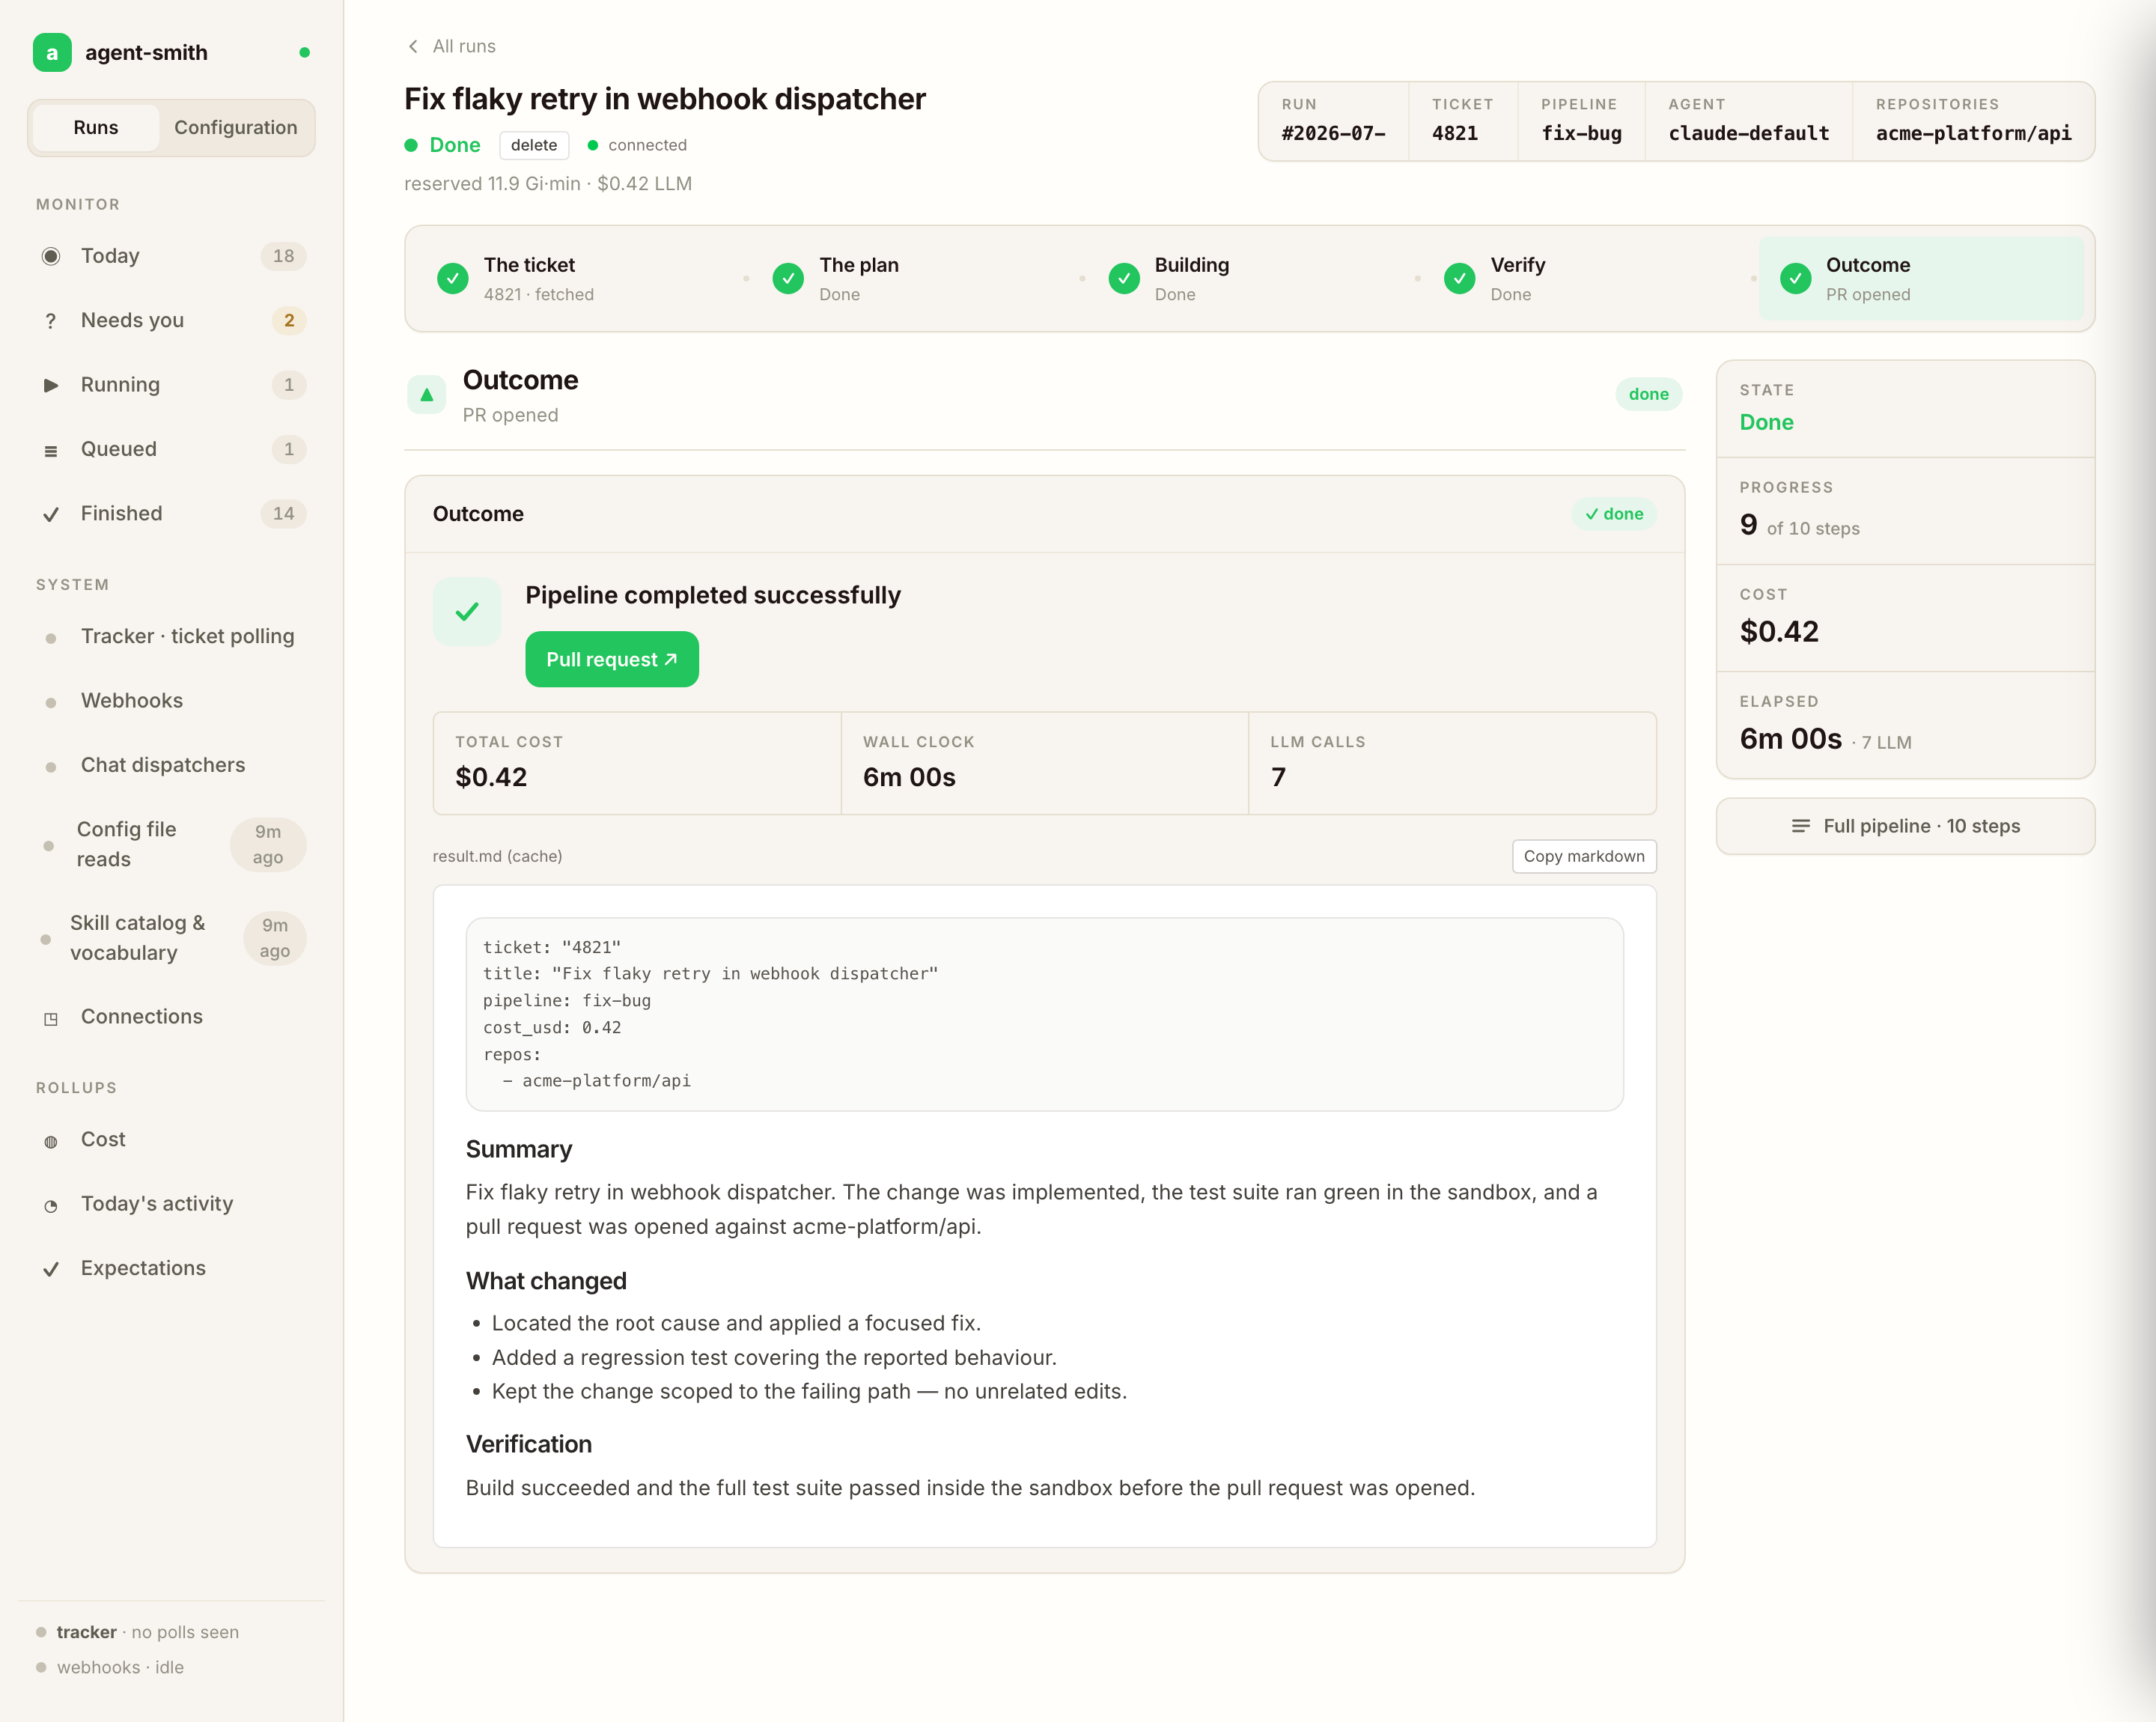Collapse the Outcome section header
Screen dimensions: 2156x1722
pos(1044,396)
